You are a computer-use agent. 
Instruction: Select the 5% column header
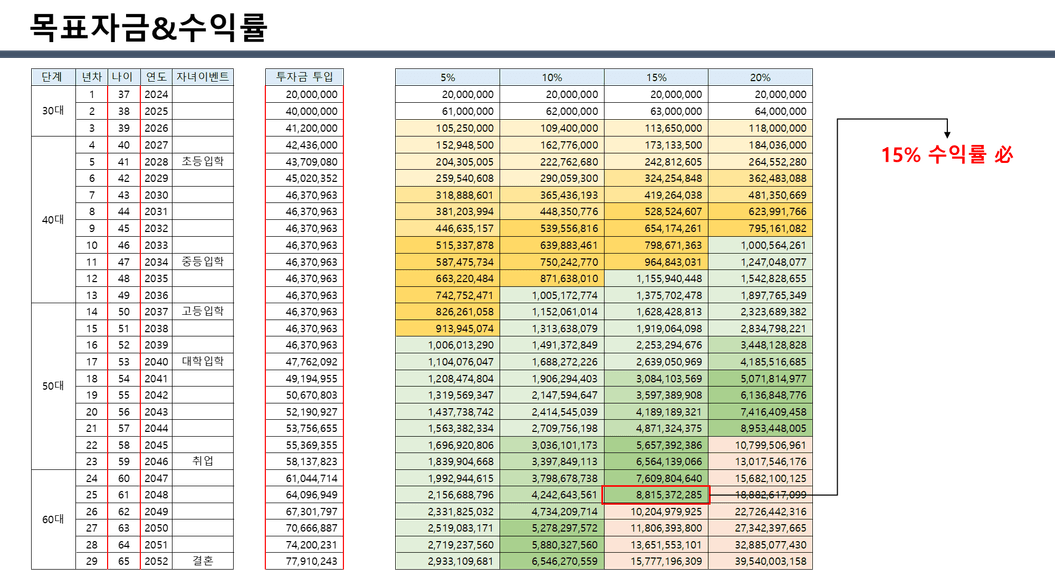447,77
